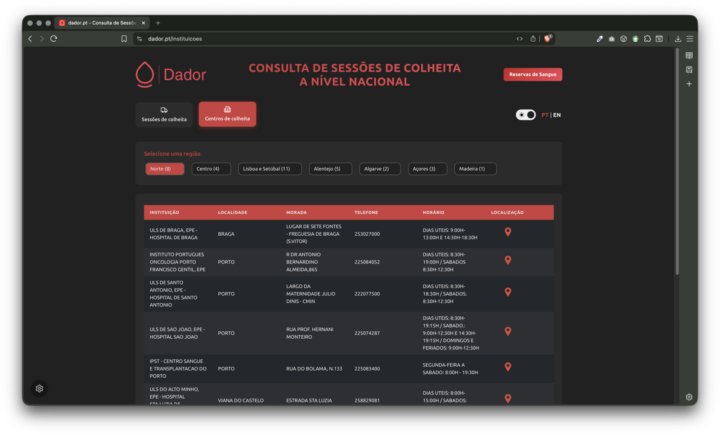
Task: Filter by Lisboa e Setúbal (11) region
Action: [270, 169]
